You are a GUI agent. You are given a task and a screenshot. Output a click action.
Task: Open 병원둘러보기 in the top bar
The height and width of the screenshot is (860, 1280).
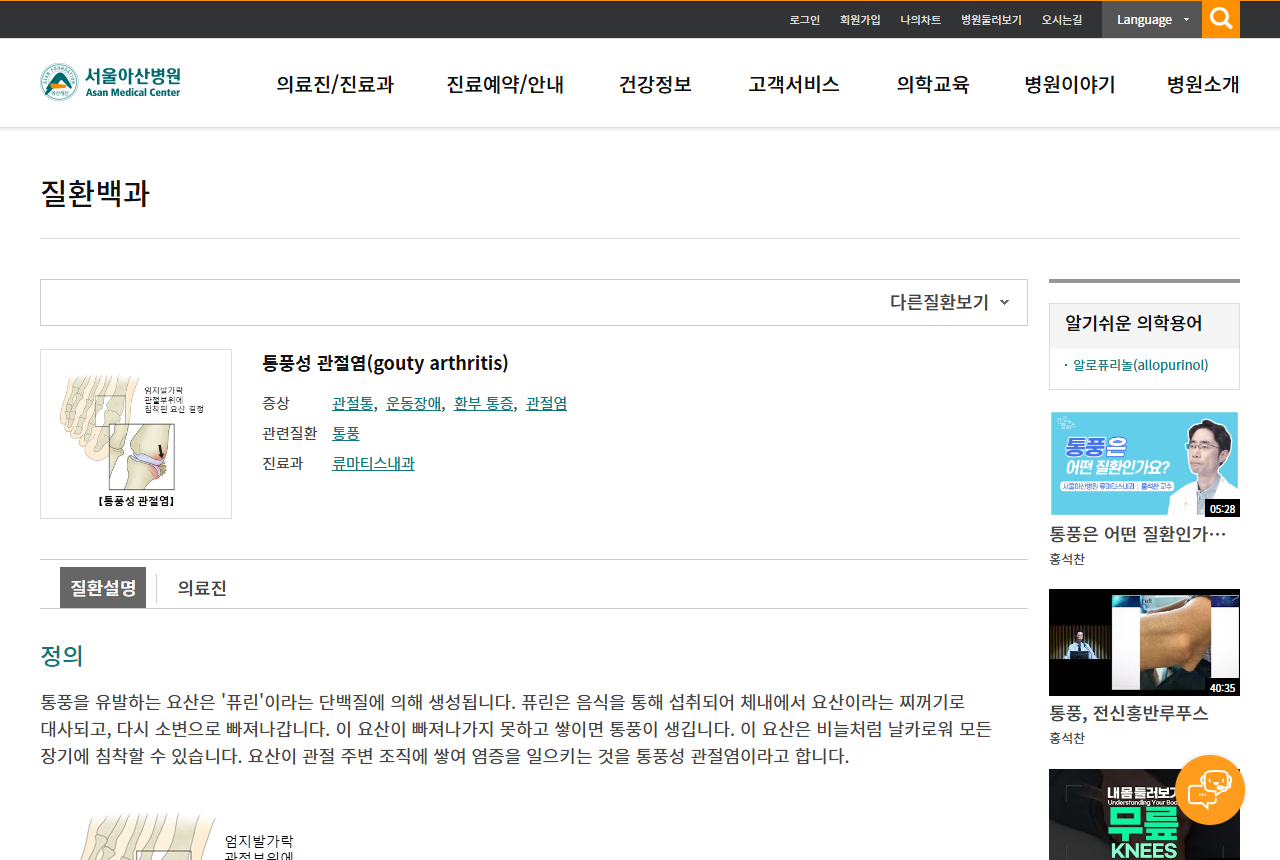[x=991, y=20]
